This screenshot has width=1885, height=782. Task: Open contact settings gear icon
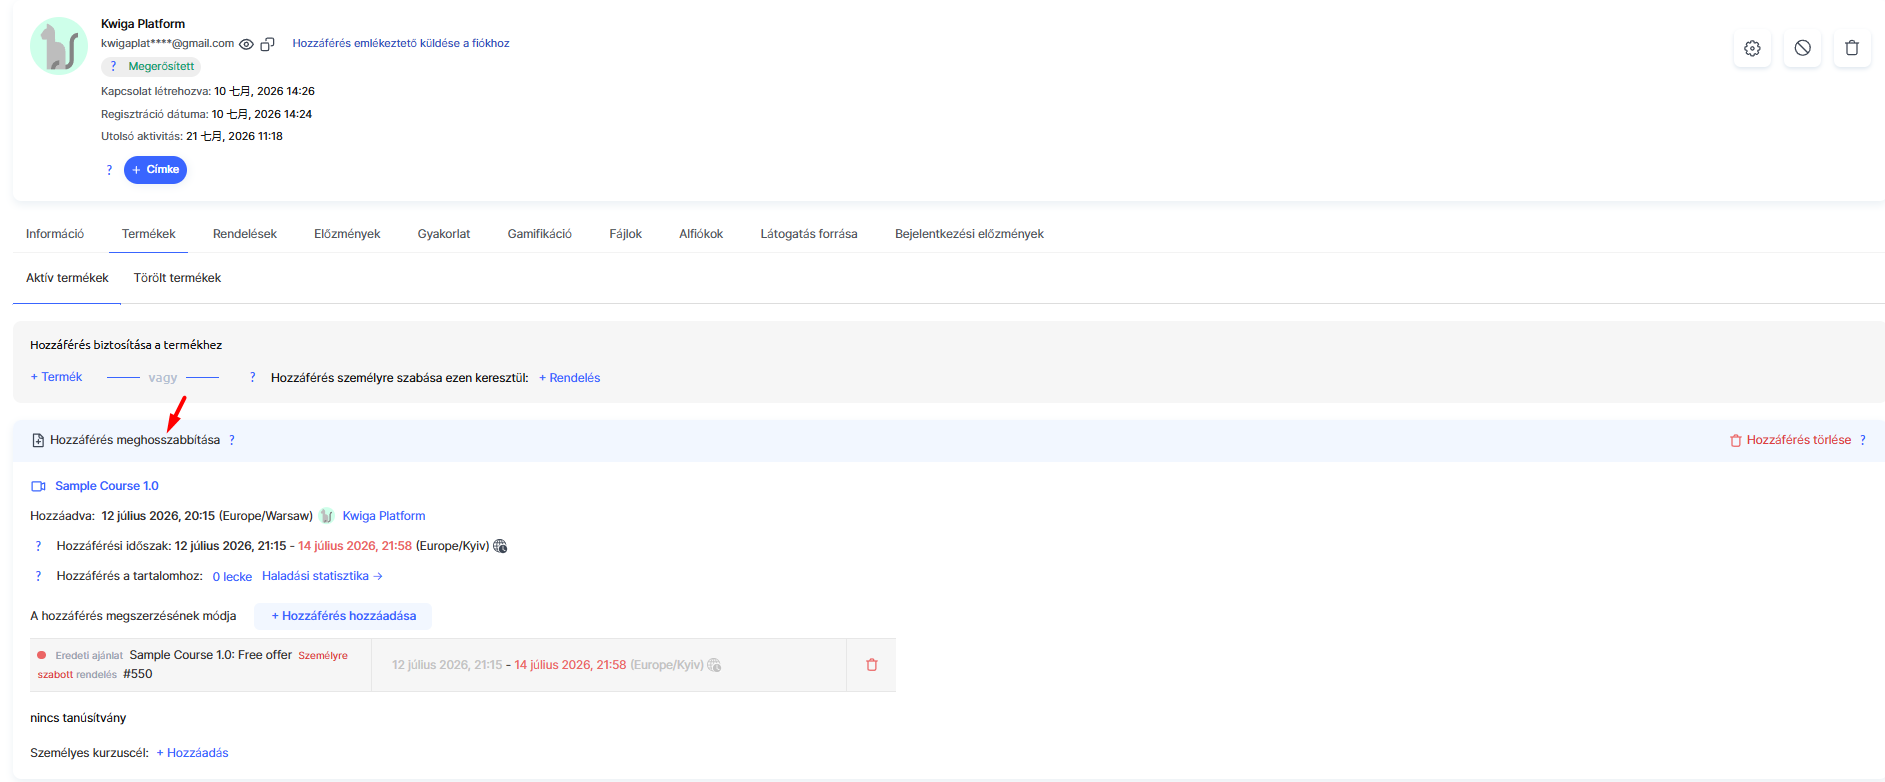(1752, 48)
